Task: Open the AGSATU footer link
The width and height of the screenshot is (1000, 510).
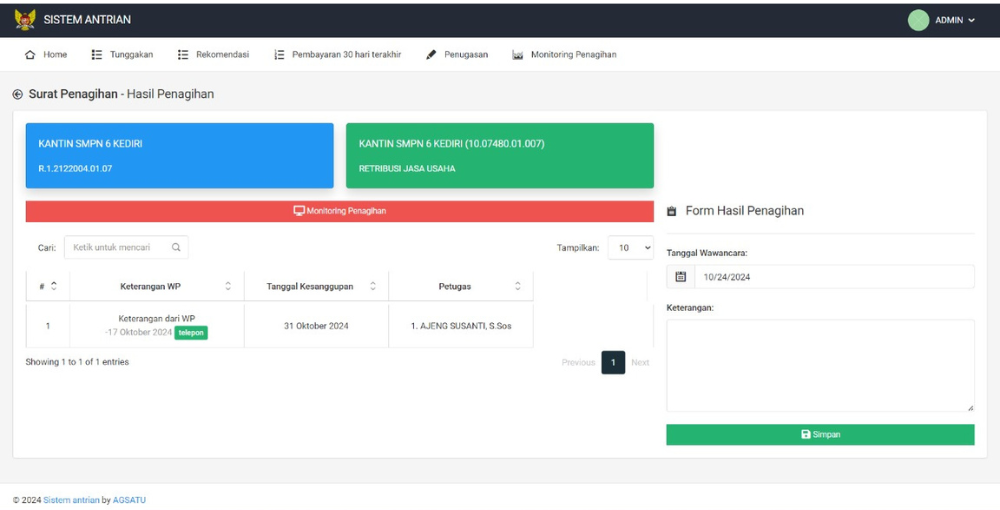Action: coord(129,500)
